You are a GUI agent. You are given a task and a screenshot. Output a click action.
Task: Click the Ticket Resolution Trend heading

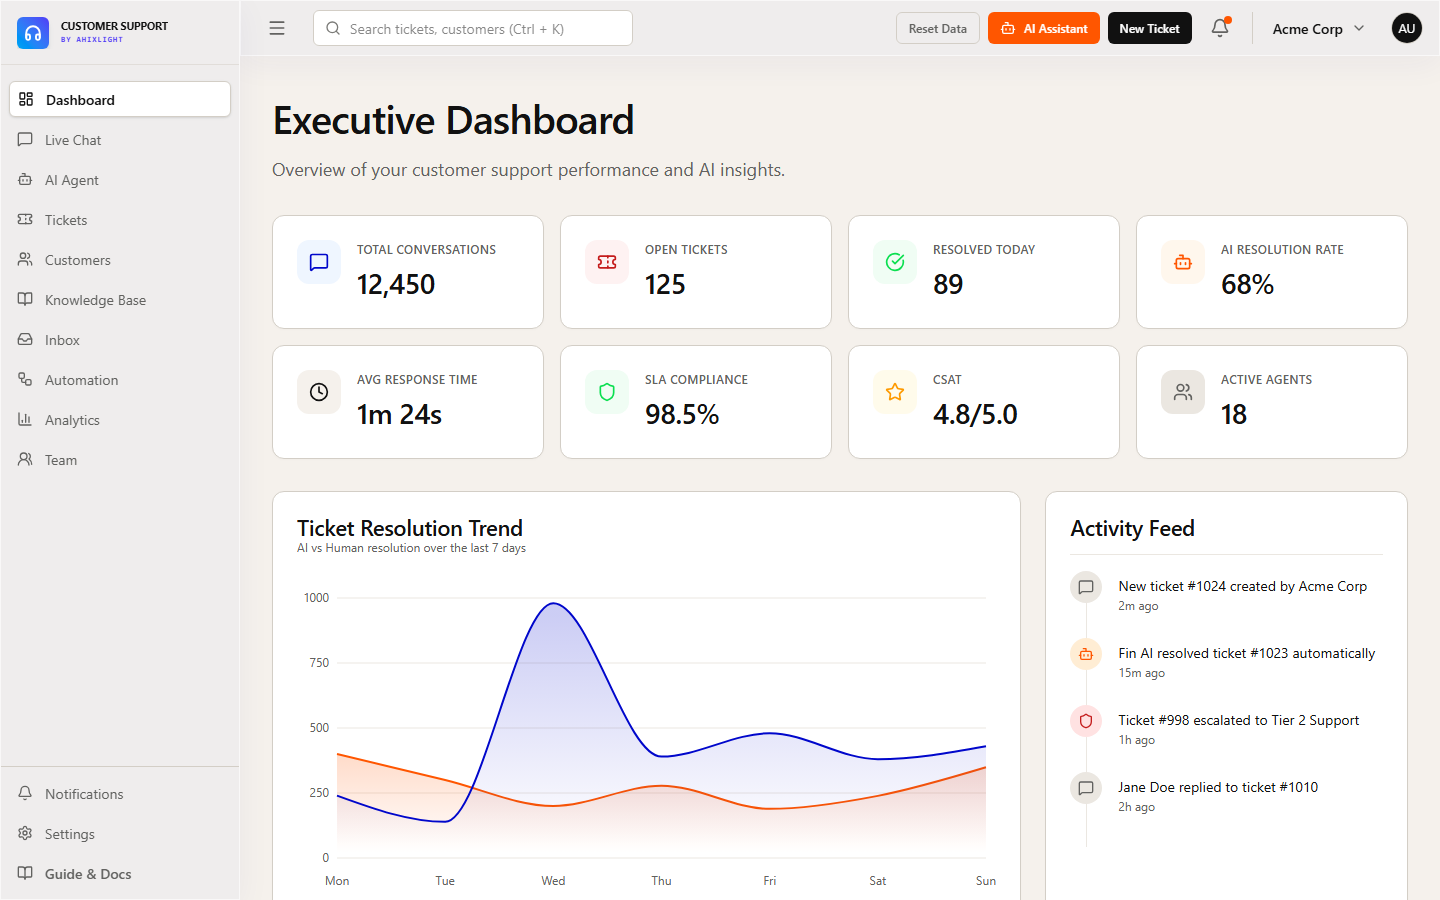[x=410, y=528]
